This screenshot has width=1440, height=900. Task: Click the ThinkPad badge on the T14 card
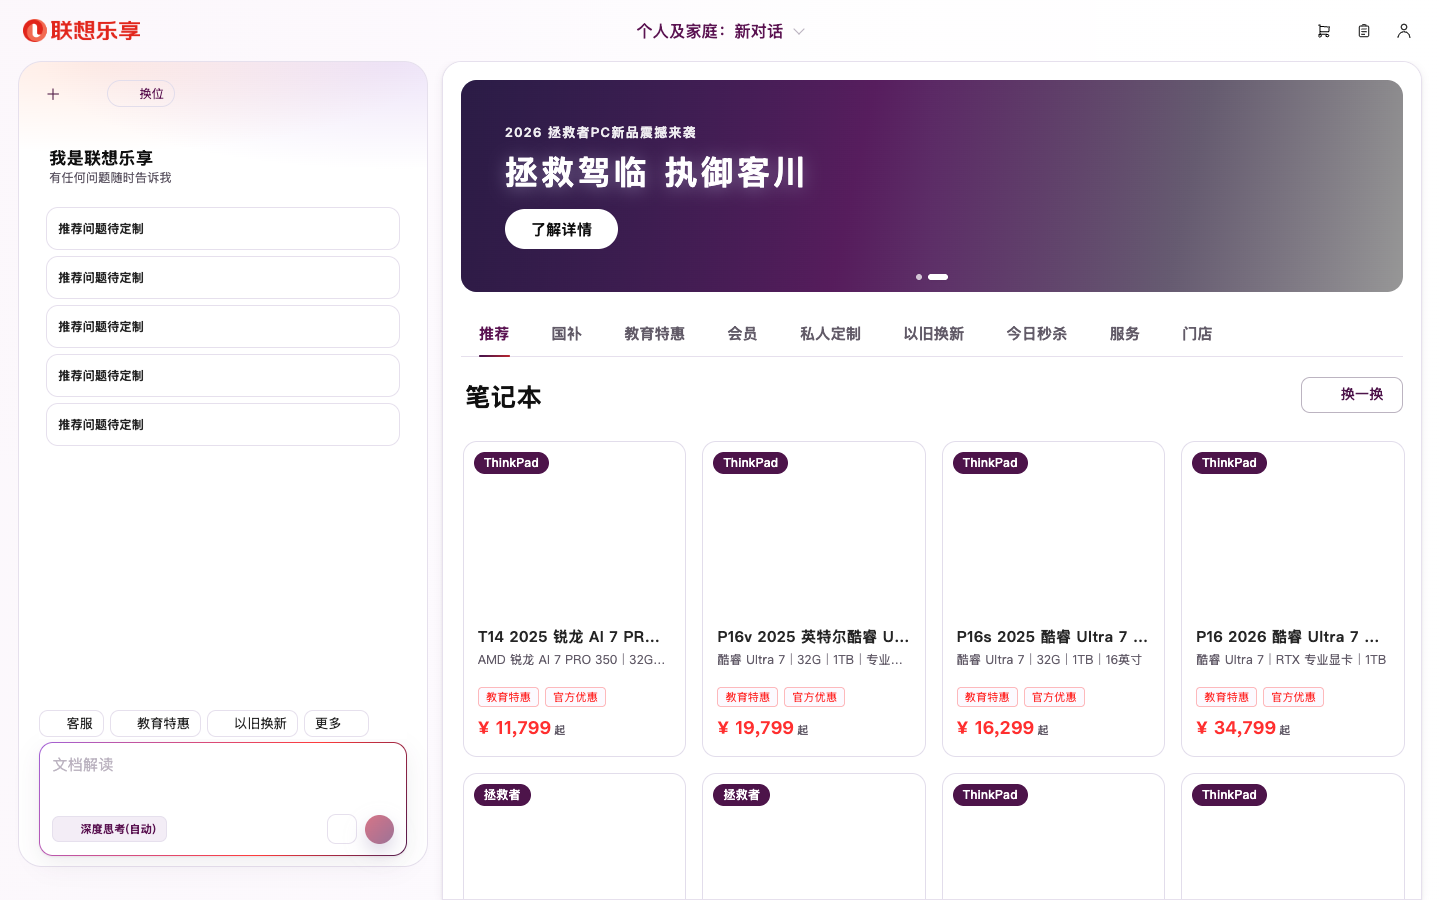(x=511, y=463)
